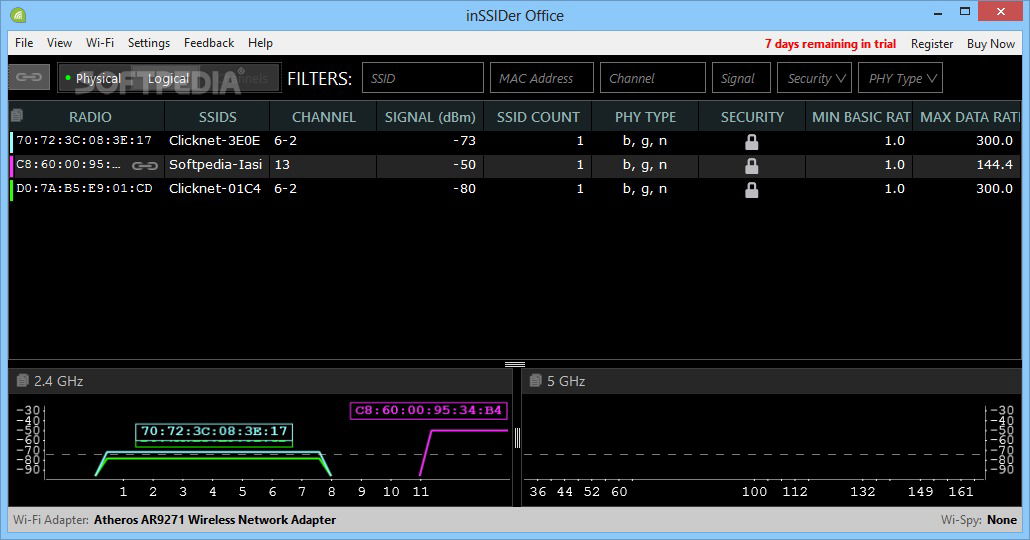This screenshot has width=1030, height=540.
Task: Close the inSSIDer Office window
Action: (1000, 11)
